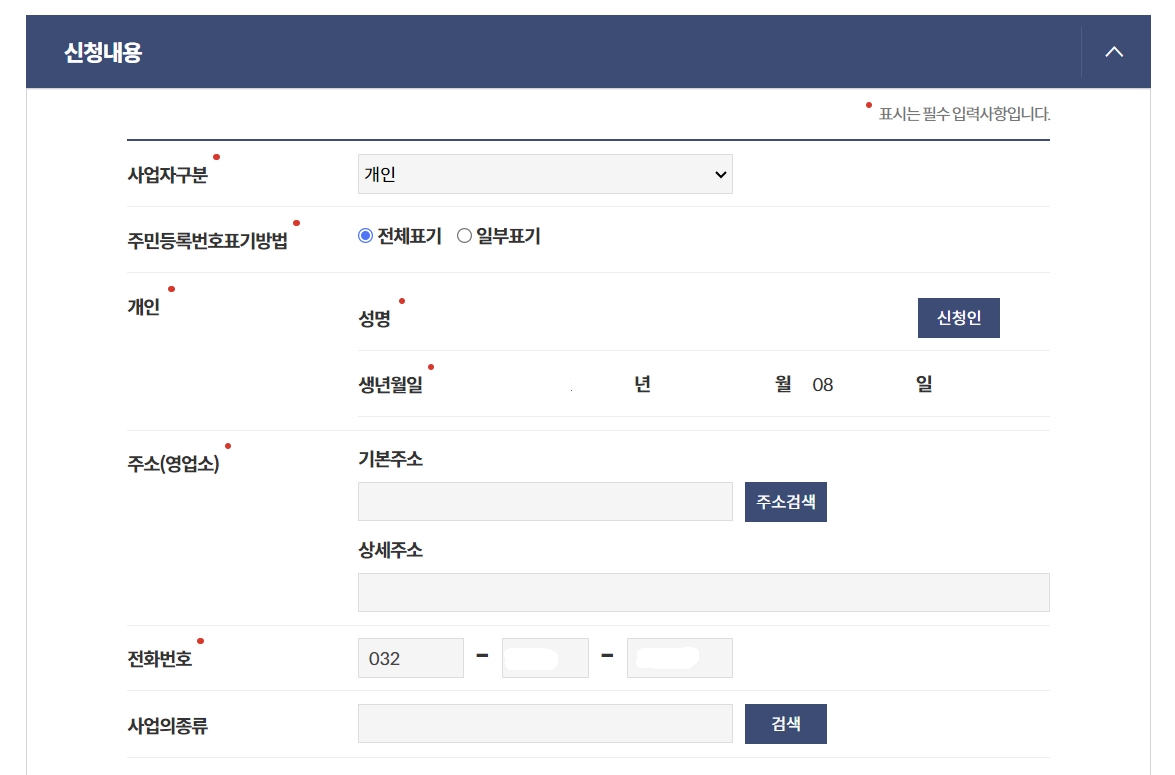Click the 검색 button for 사업의종류
The height and width of the screenshot is (775, 1175).
tap(785, 723)
